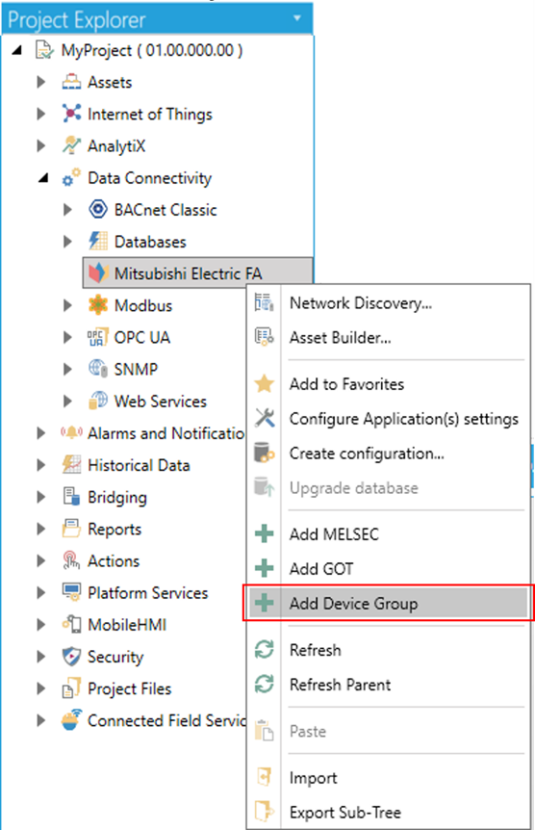This screenshot has width=535, height=830.
Task: Expand the Assets tree node
Action: (41, 82)
